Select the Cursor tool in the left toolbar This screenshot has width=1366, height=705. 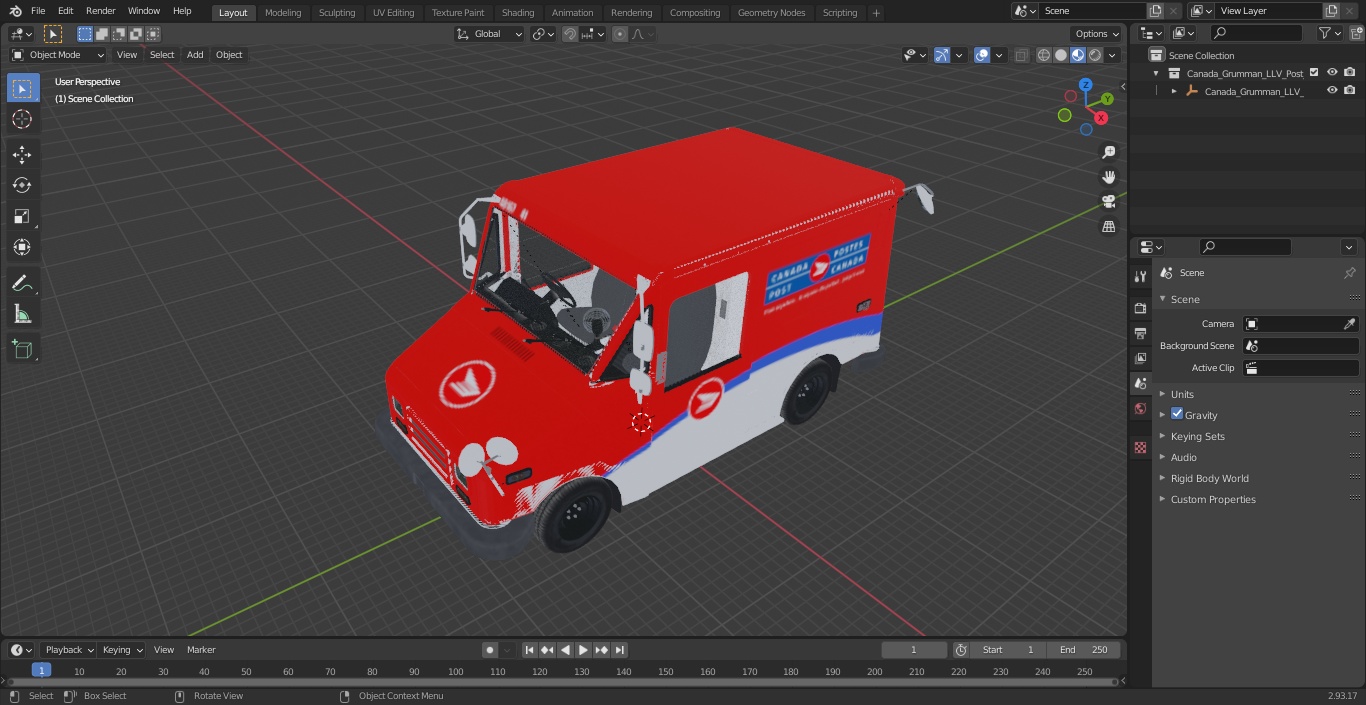(22, 119)
